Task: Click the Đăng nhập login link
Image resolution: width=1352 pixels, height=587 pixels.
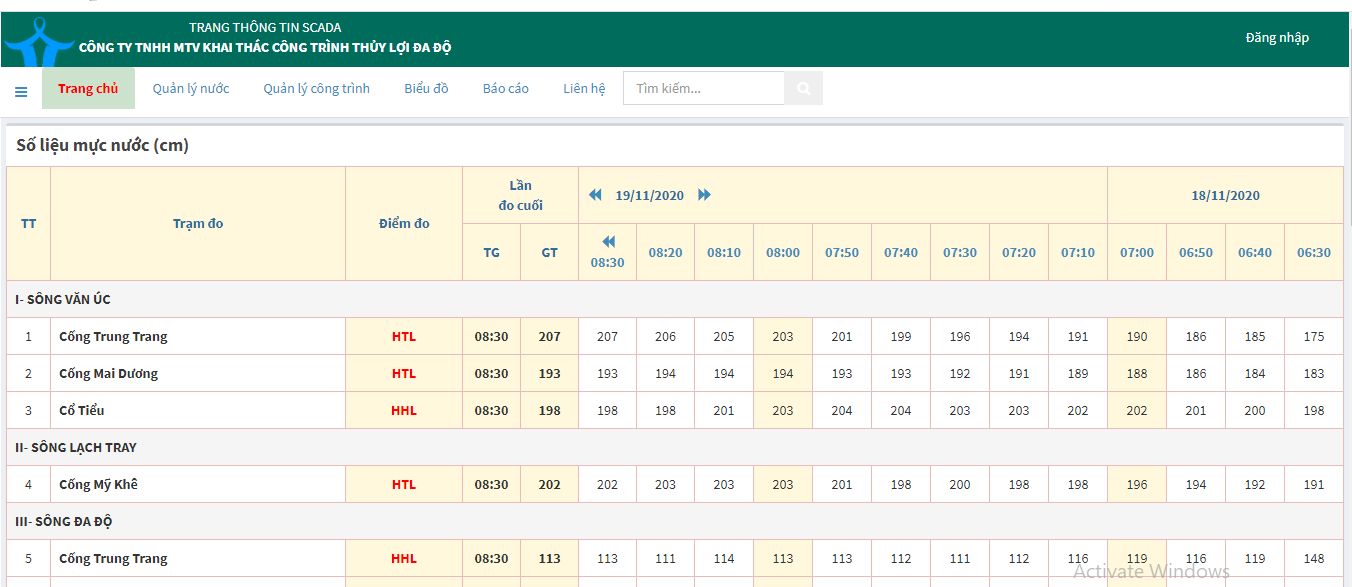Action: pyautogui.click(x=1276, y=38)
